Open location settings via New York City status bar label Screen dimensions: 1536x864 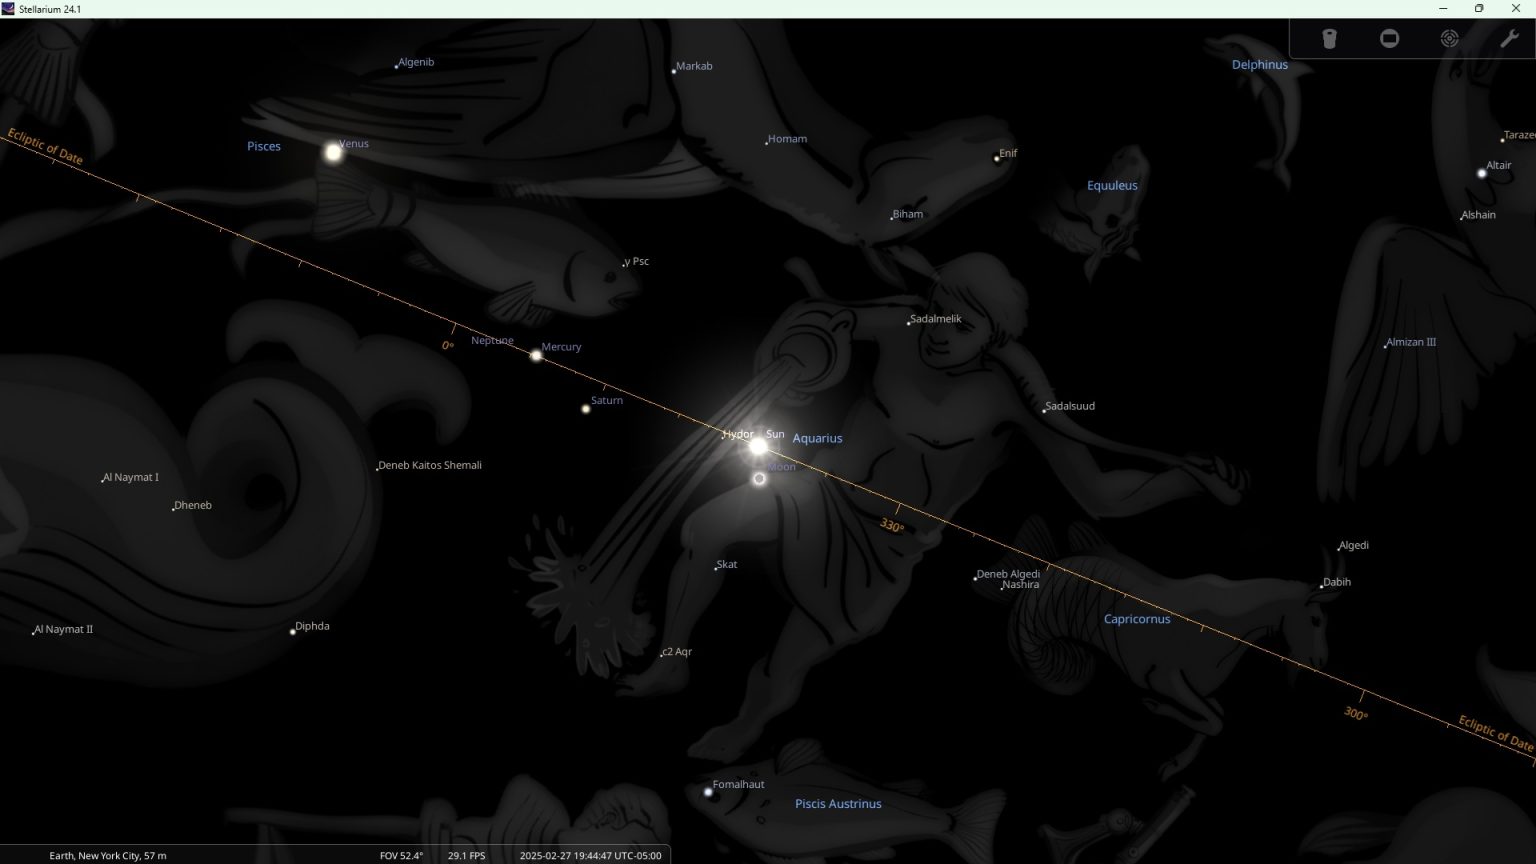pyautogui.click(x=108, y=855)
